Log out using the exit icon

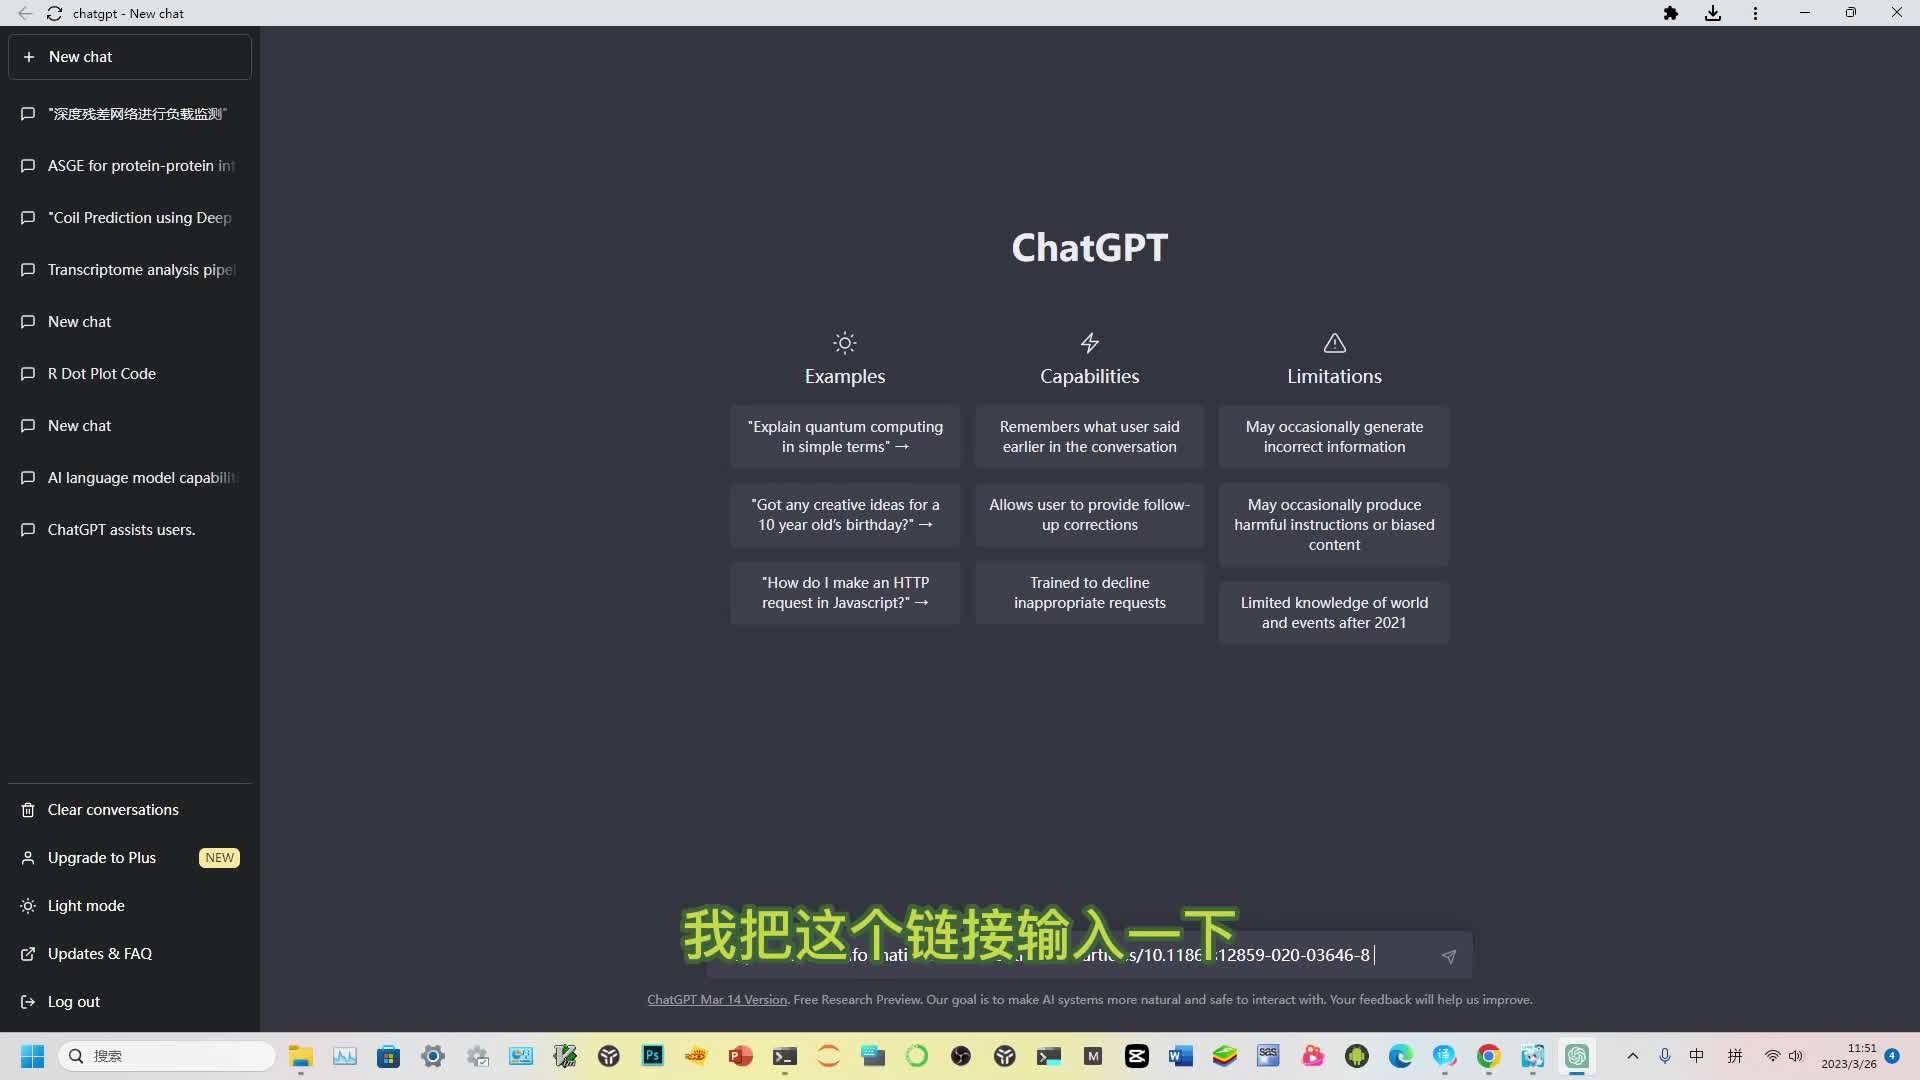[x=28, y=1002]
